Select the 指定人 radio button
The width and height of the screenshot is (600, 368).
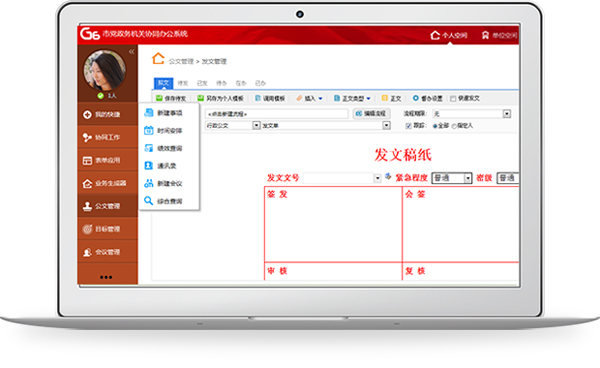(454, 126)
